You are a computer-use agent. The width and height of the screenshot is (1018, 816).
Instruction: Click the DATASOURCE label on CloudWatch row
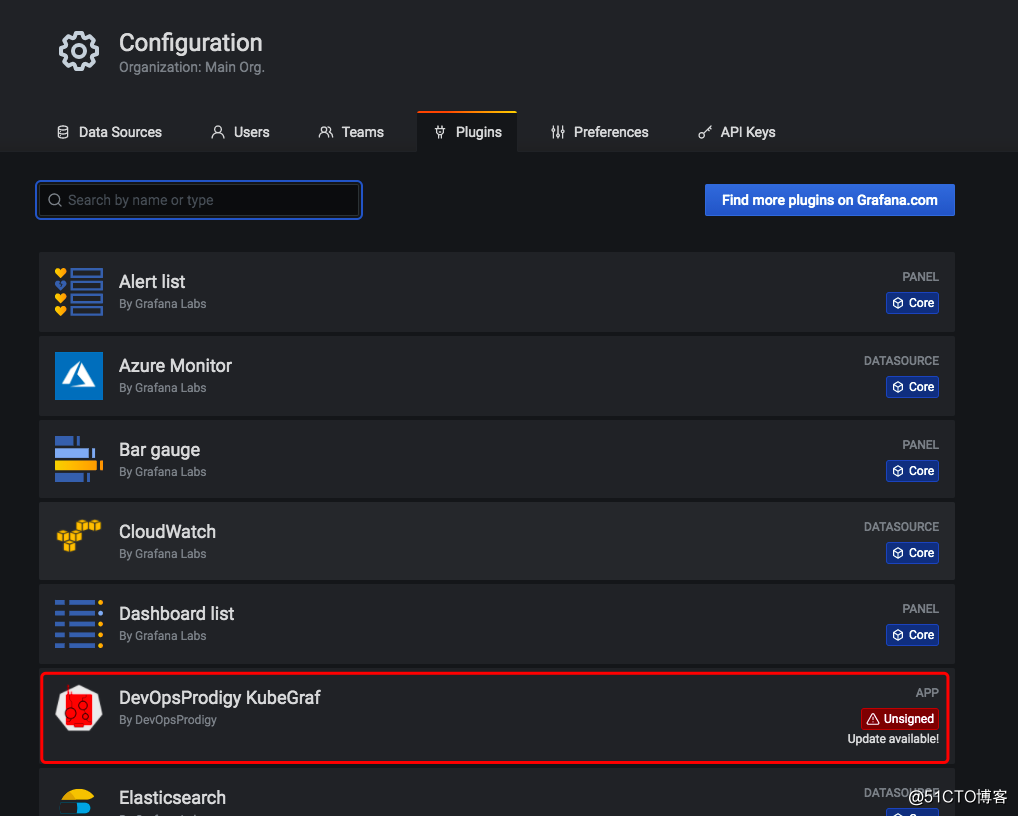point(901,527)
